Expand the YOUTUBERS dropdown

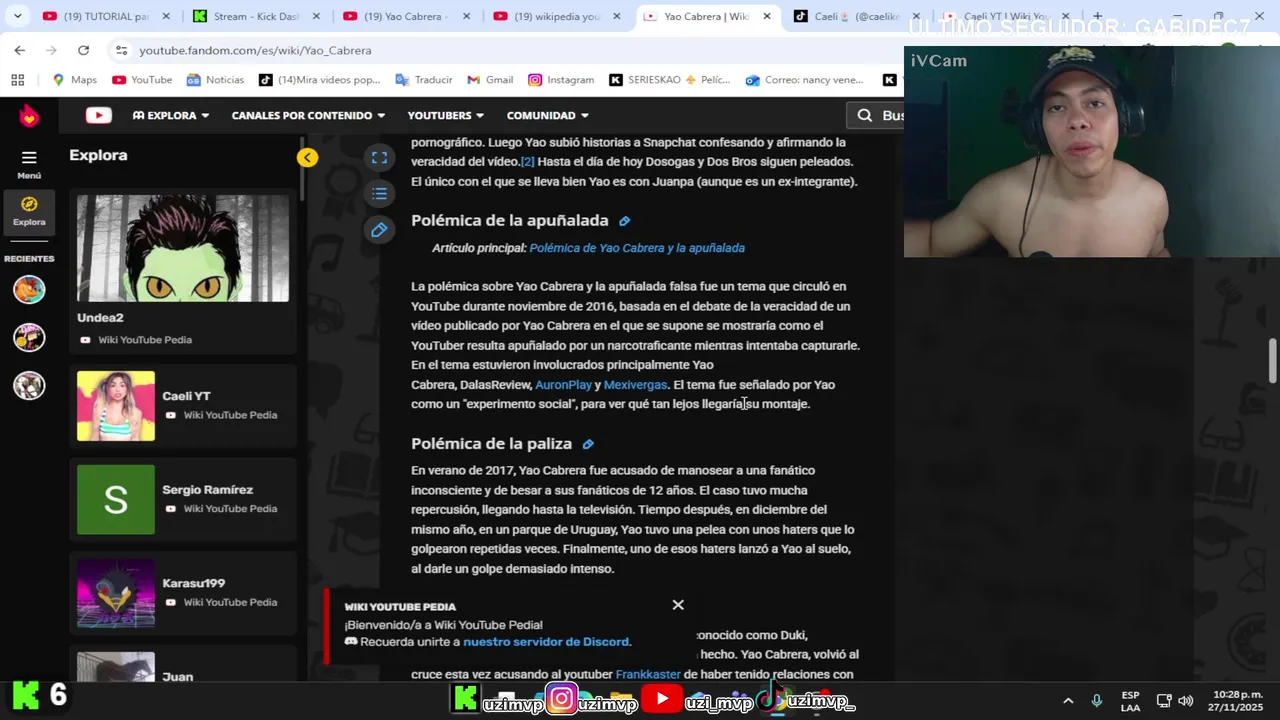tap(446, 116)
